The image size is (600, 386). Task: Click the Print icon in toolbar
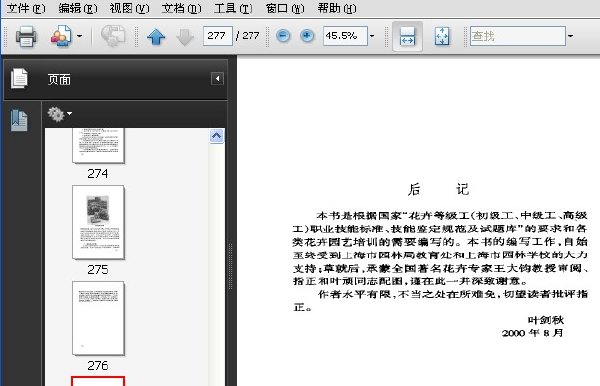click(26, 36)
